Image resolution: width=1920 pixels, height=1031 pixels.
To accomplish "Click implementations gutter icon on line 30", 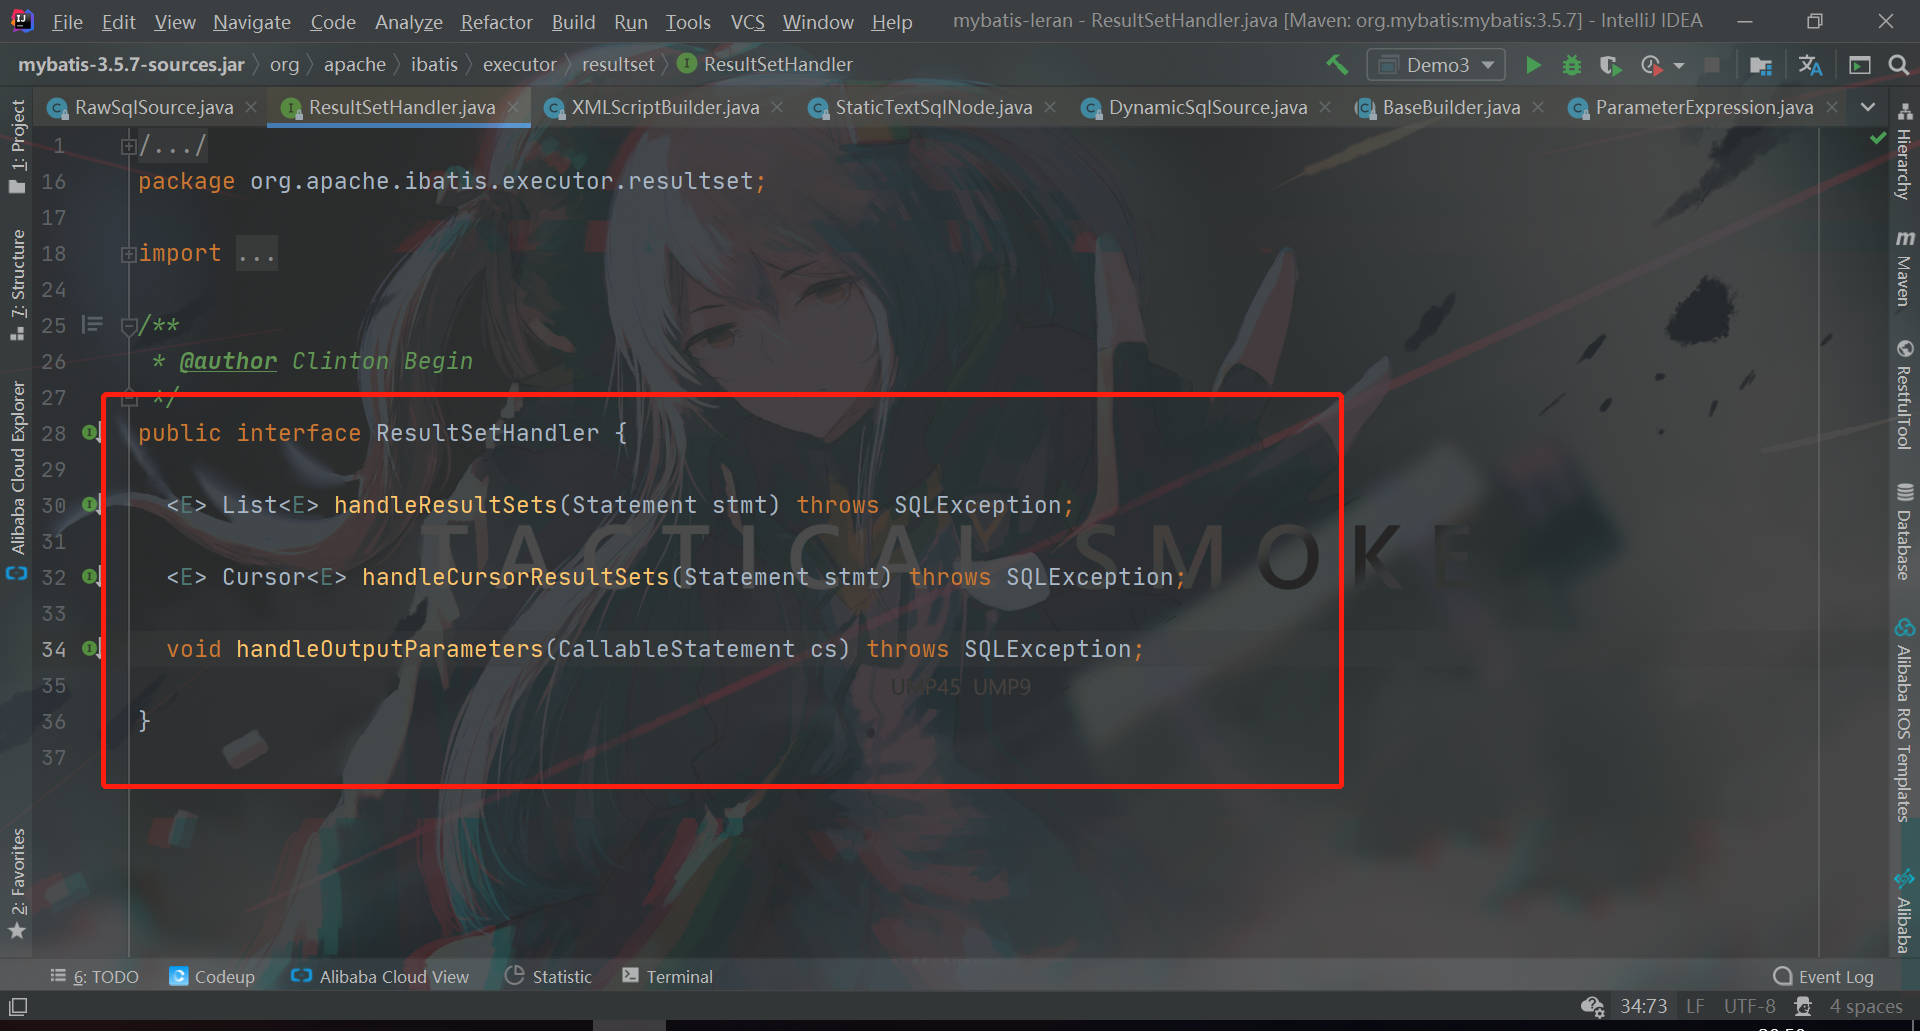I will tap(91, 505).
